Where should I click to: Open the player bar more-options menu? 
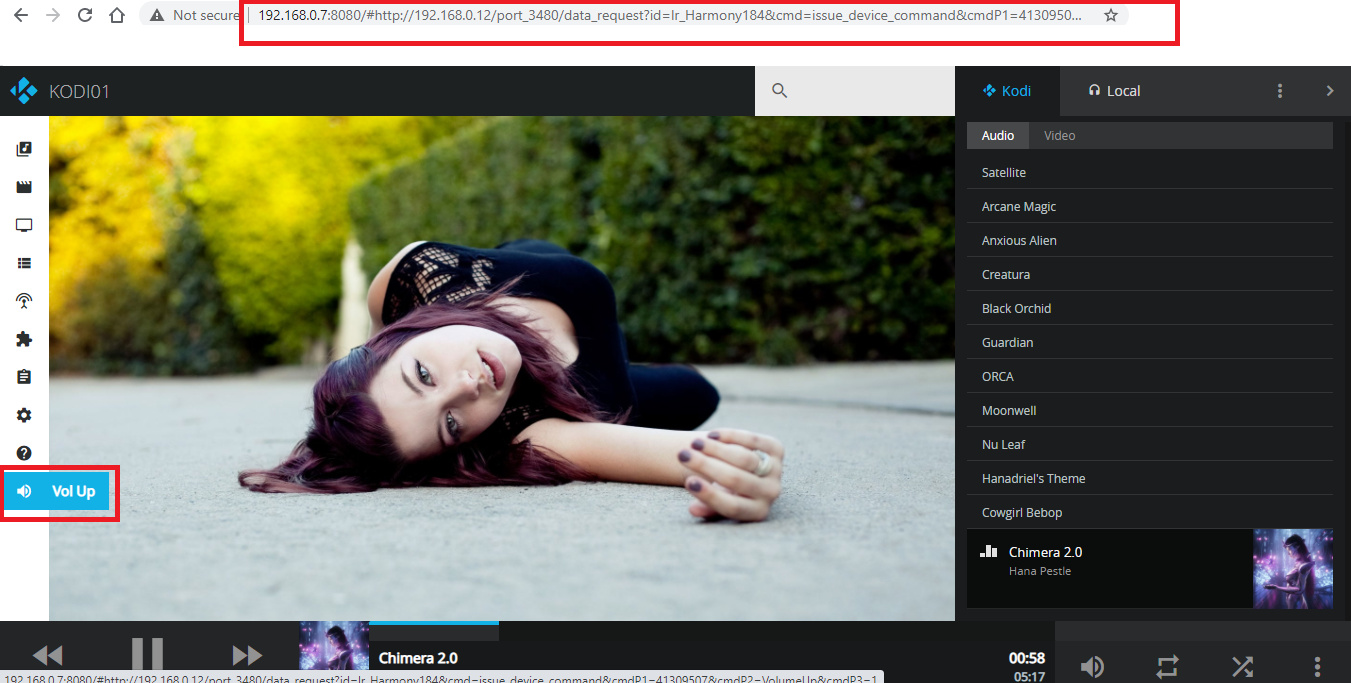click(1318, 667)
